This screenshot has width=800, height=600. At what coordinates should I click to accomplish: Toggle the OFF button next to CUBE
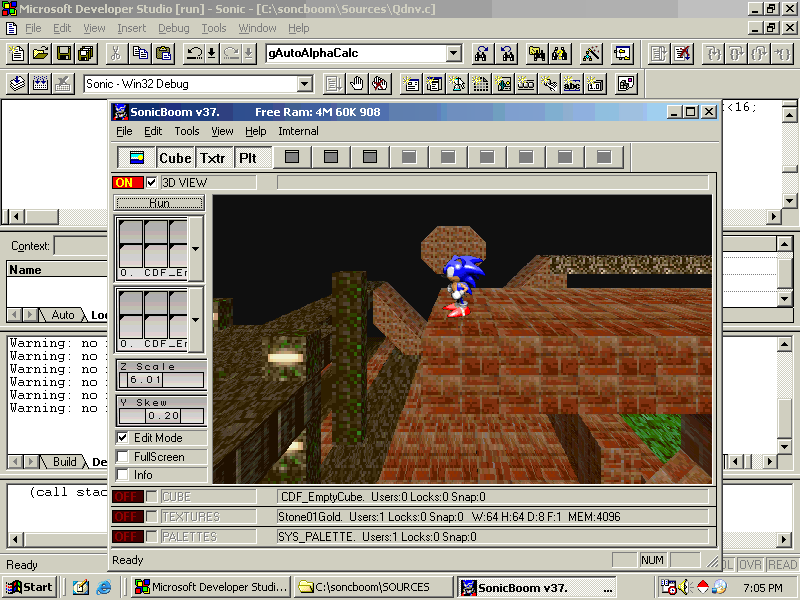point(128,496)
